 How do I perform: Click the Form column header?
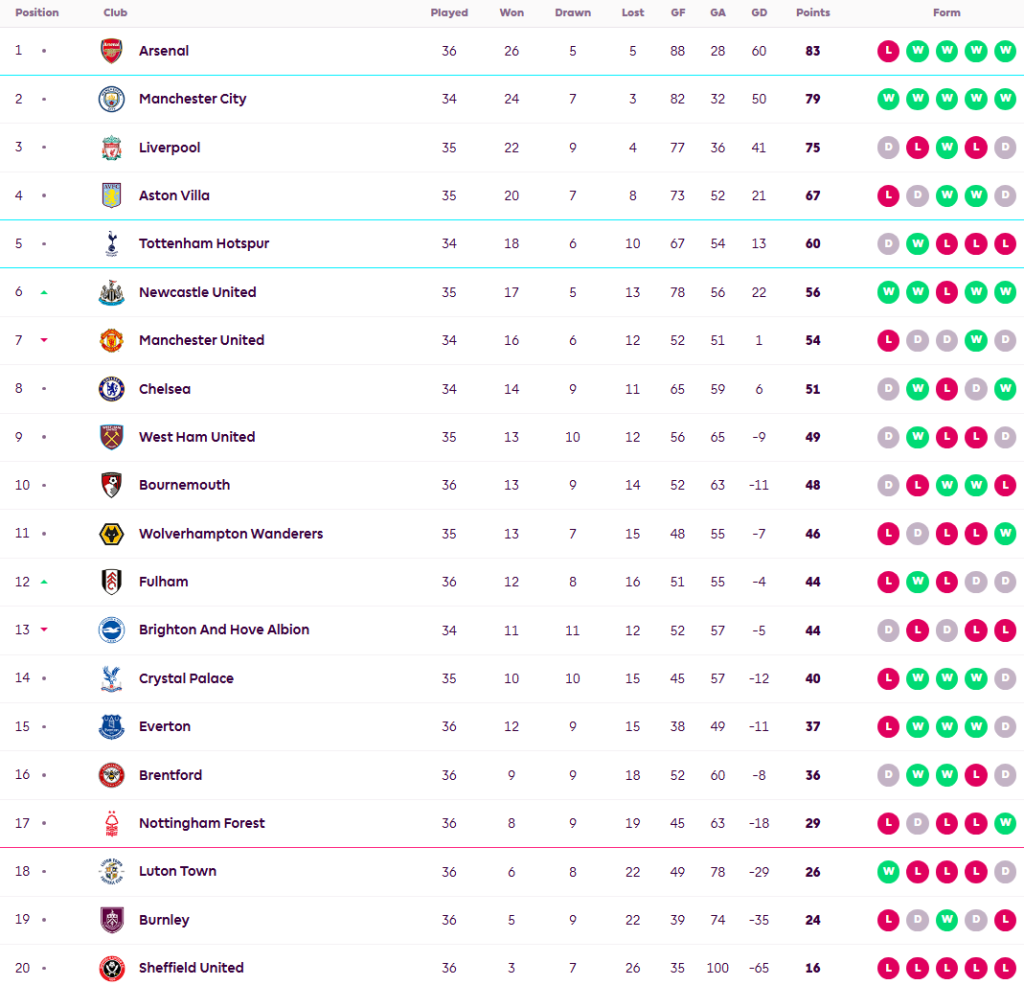point(946,13)
